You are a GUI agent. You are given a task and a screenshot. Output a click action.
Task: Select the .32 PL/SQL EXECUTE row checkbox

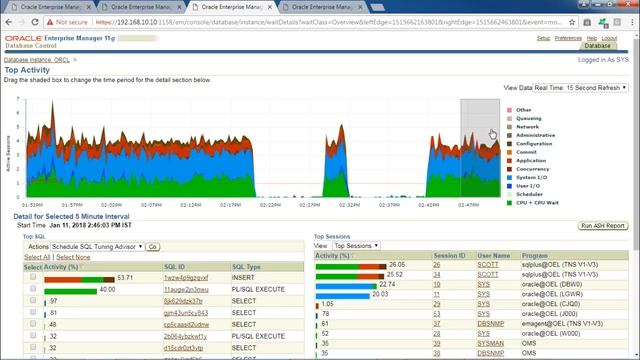click(33, 336)
